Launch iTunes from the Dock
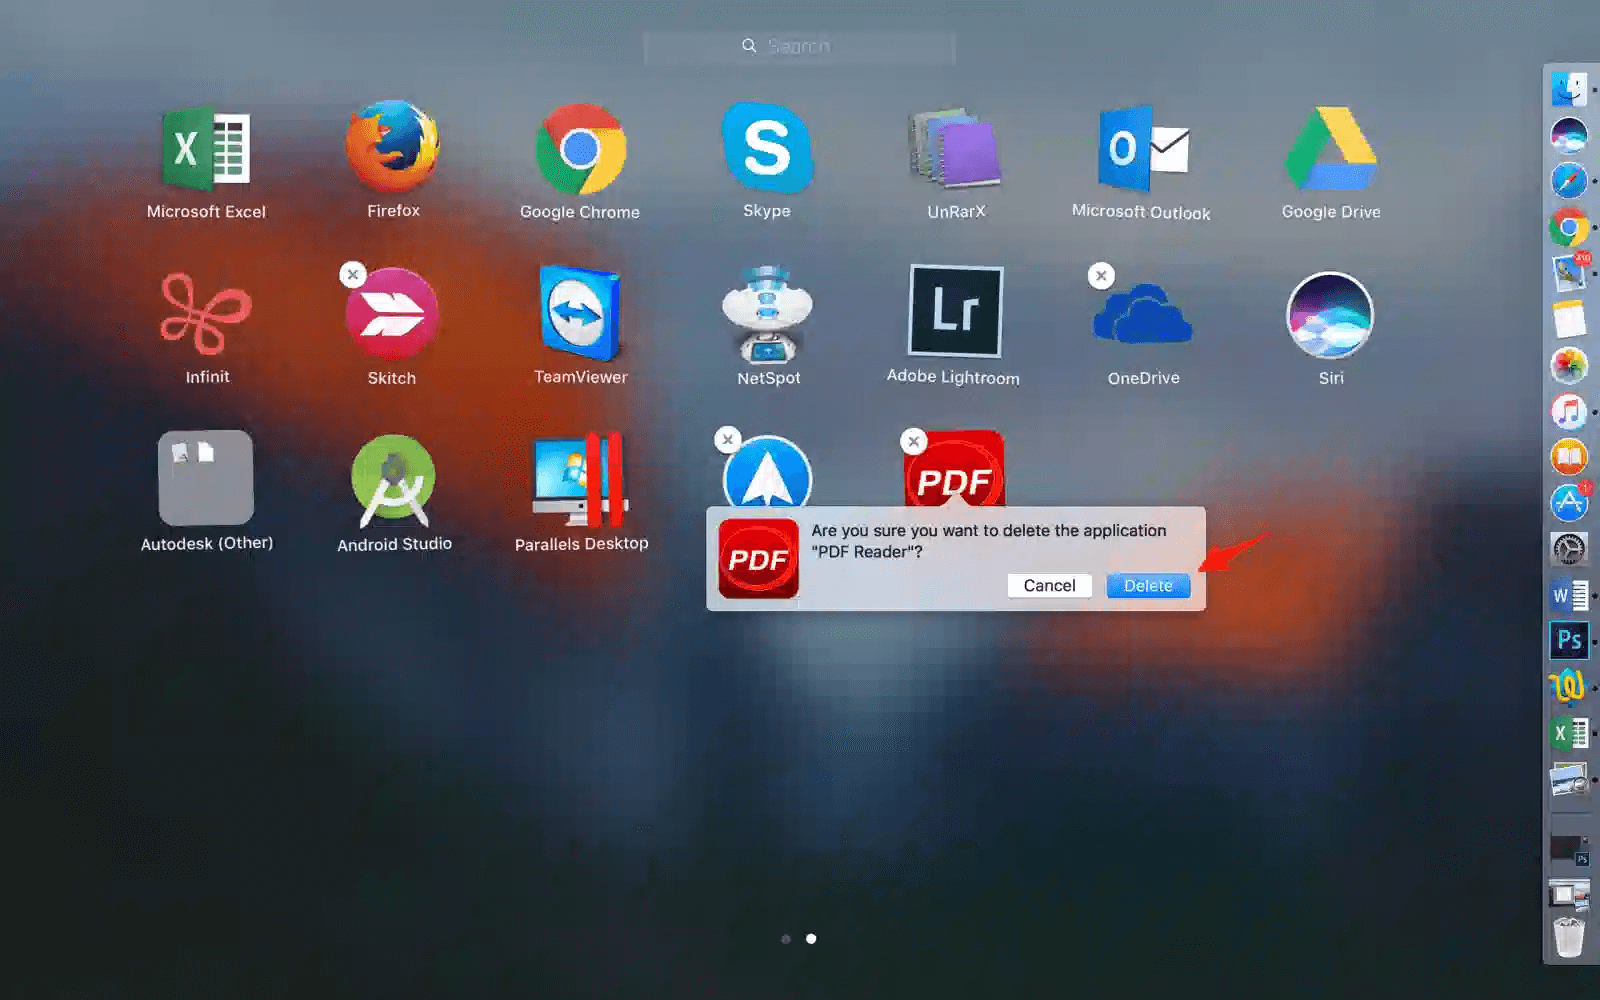Image resolution: width=1600 pixels, height=1000 pixels. pyautogui.click(x=1569, y=411)
